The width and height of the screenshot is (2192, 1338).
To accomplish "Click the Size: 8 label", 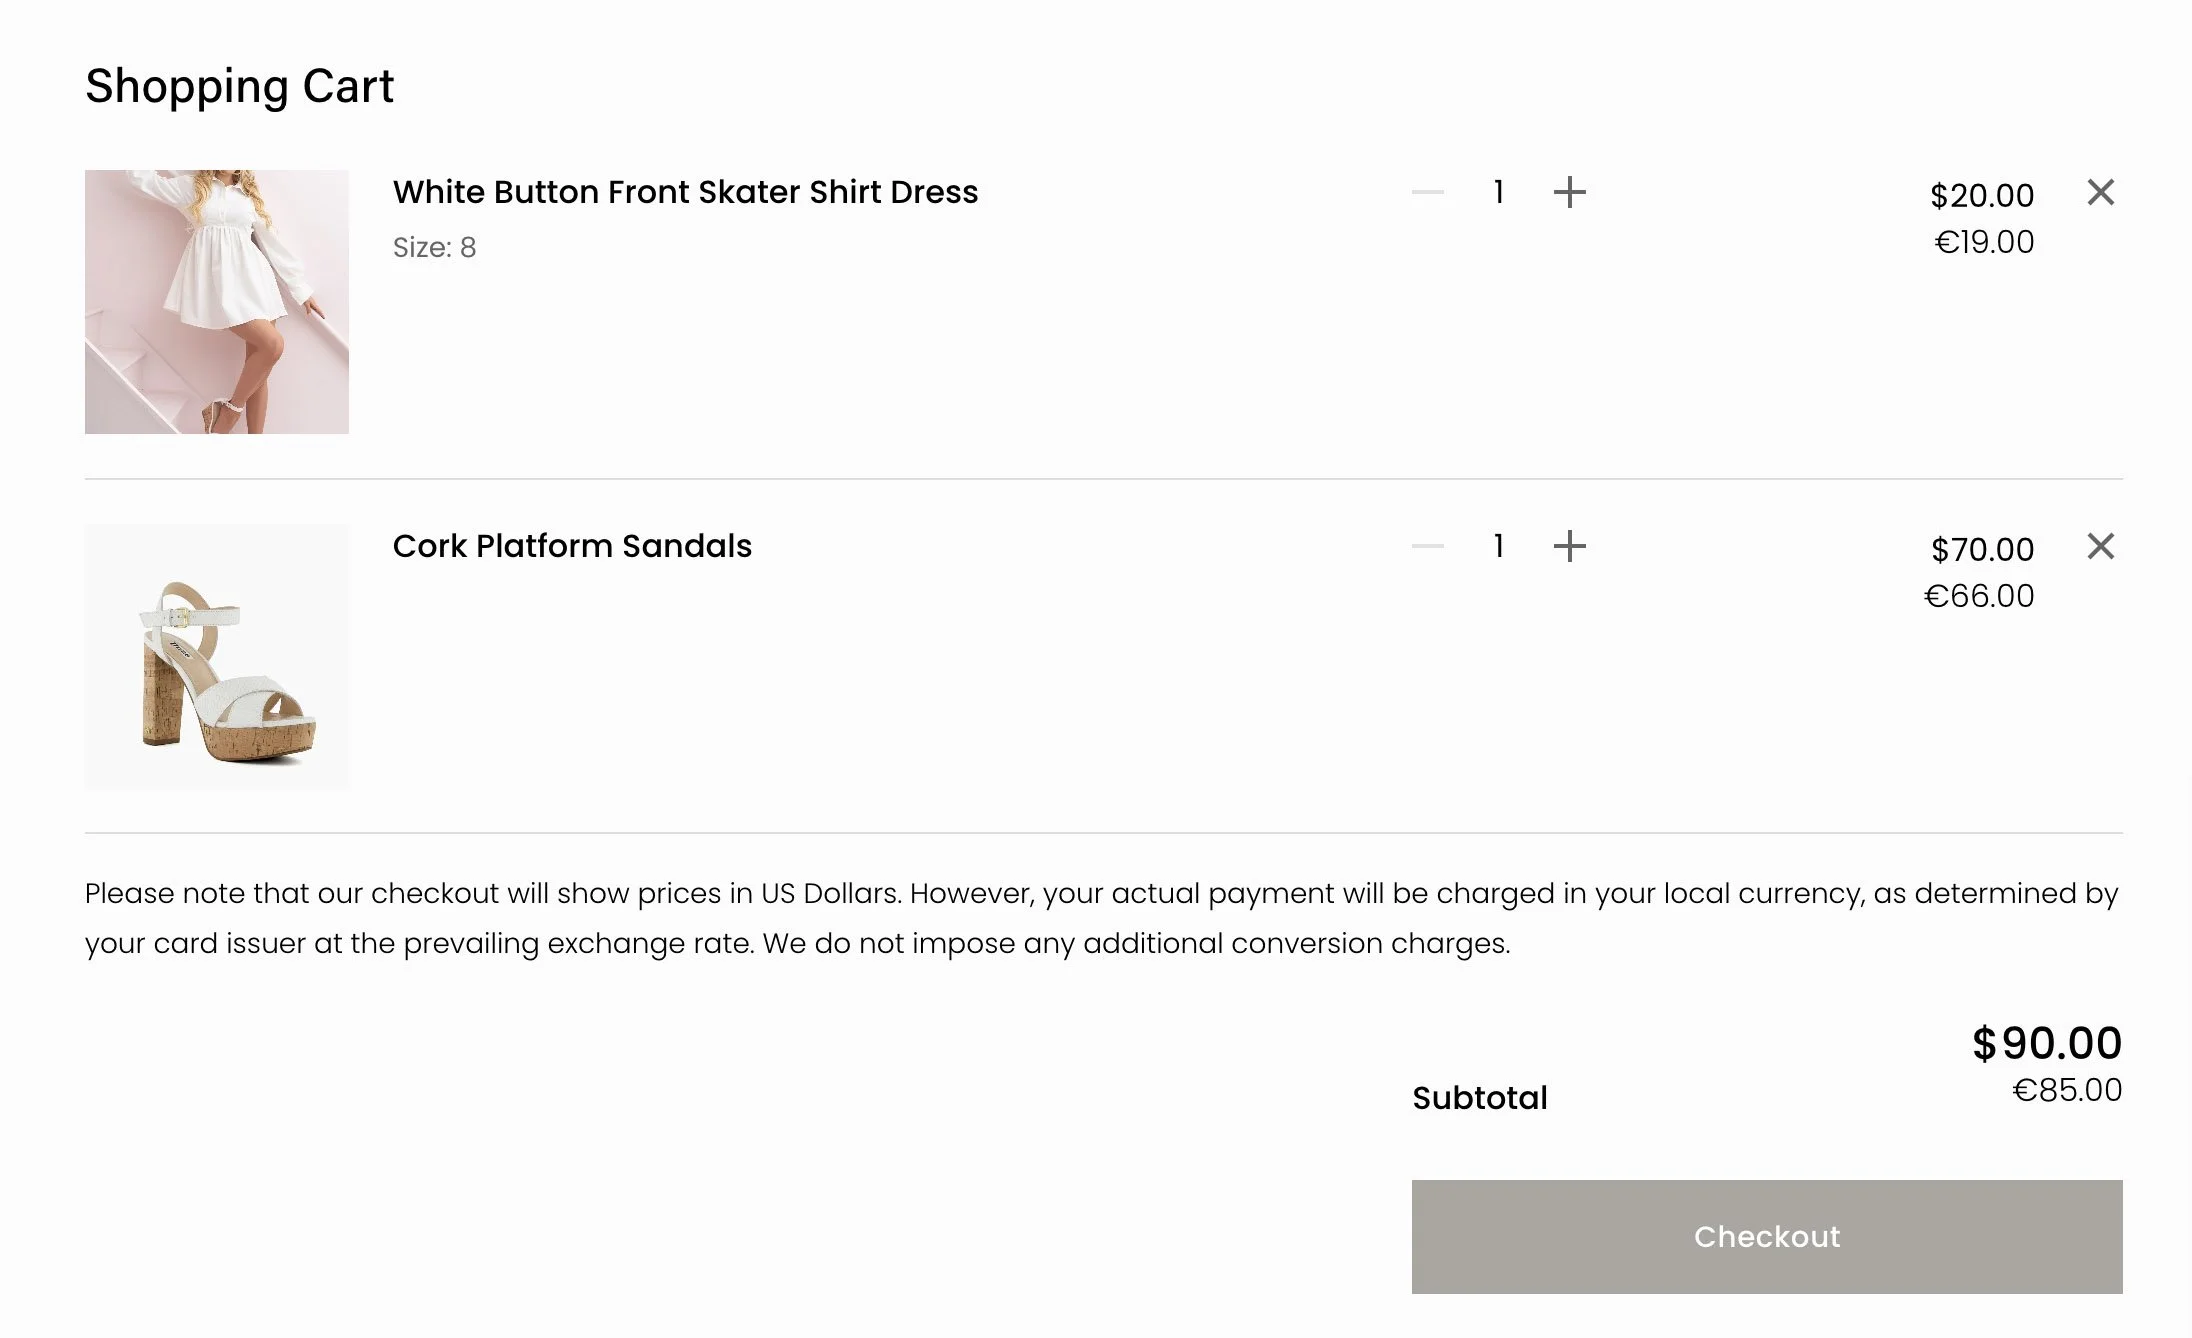I will [x=434, y=247].
